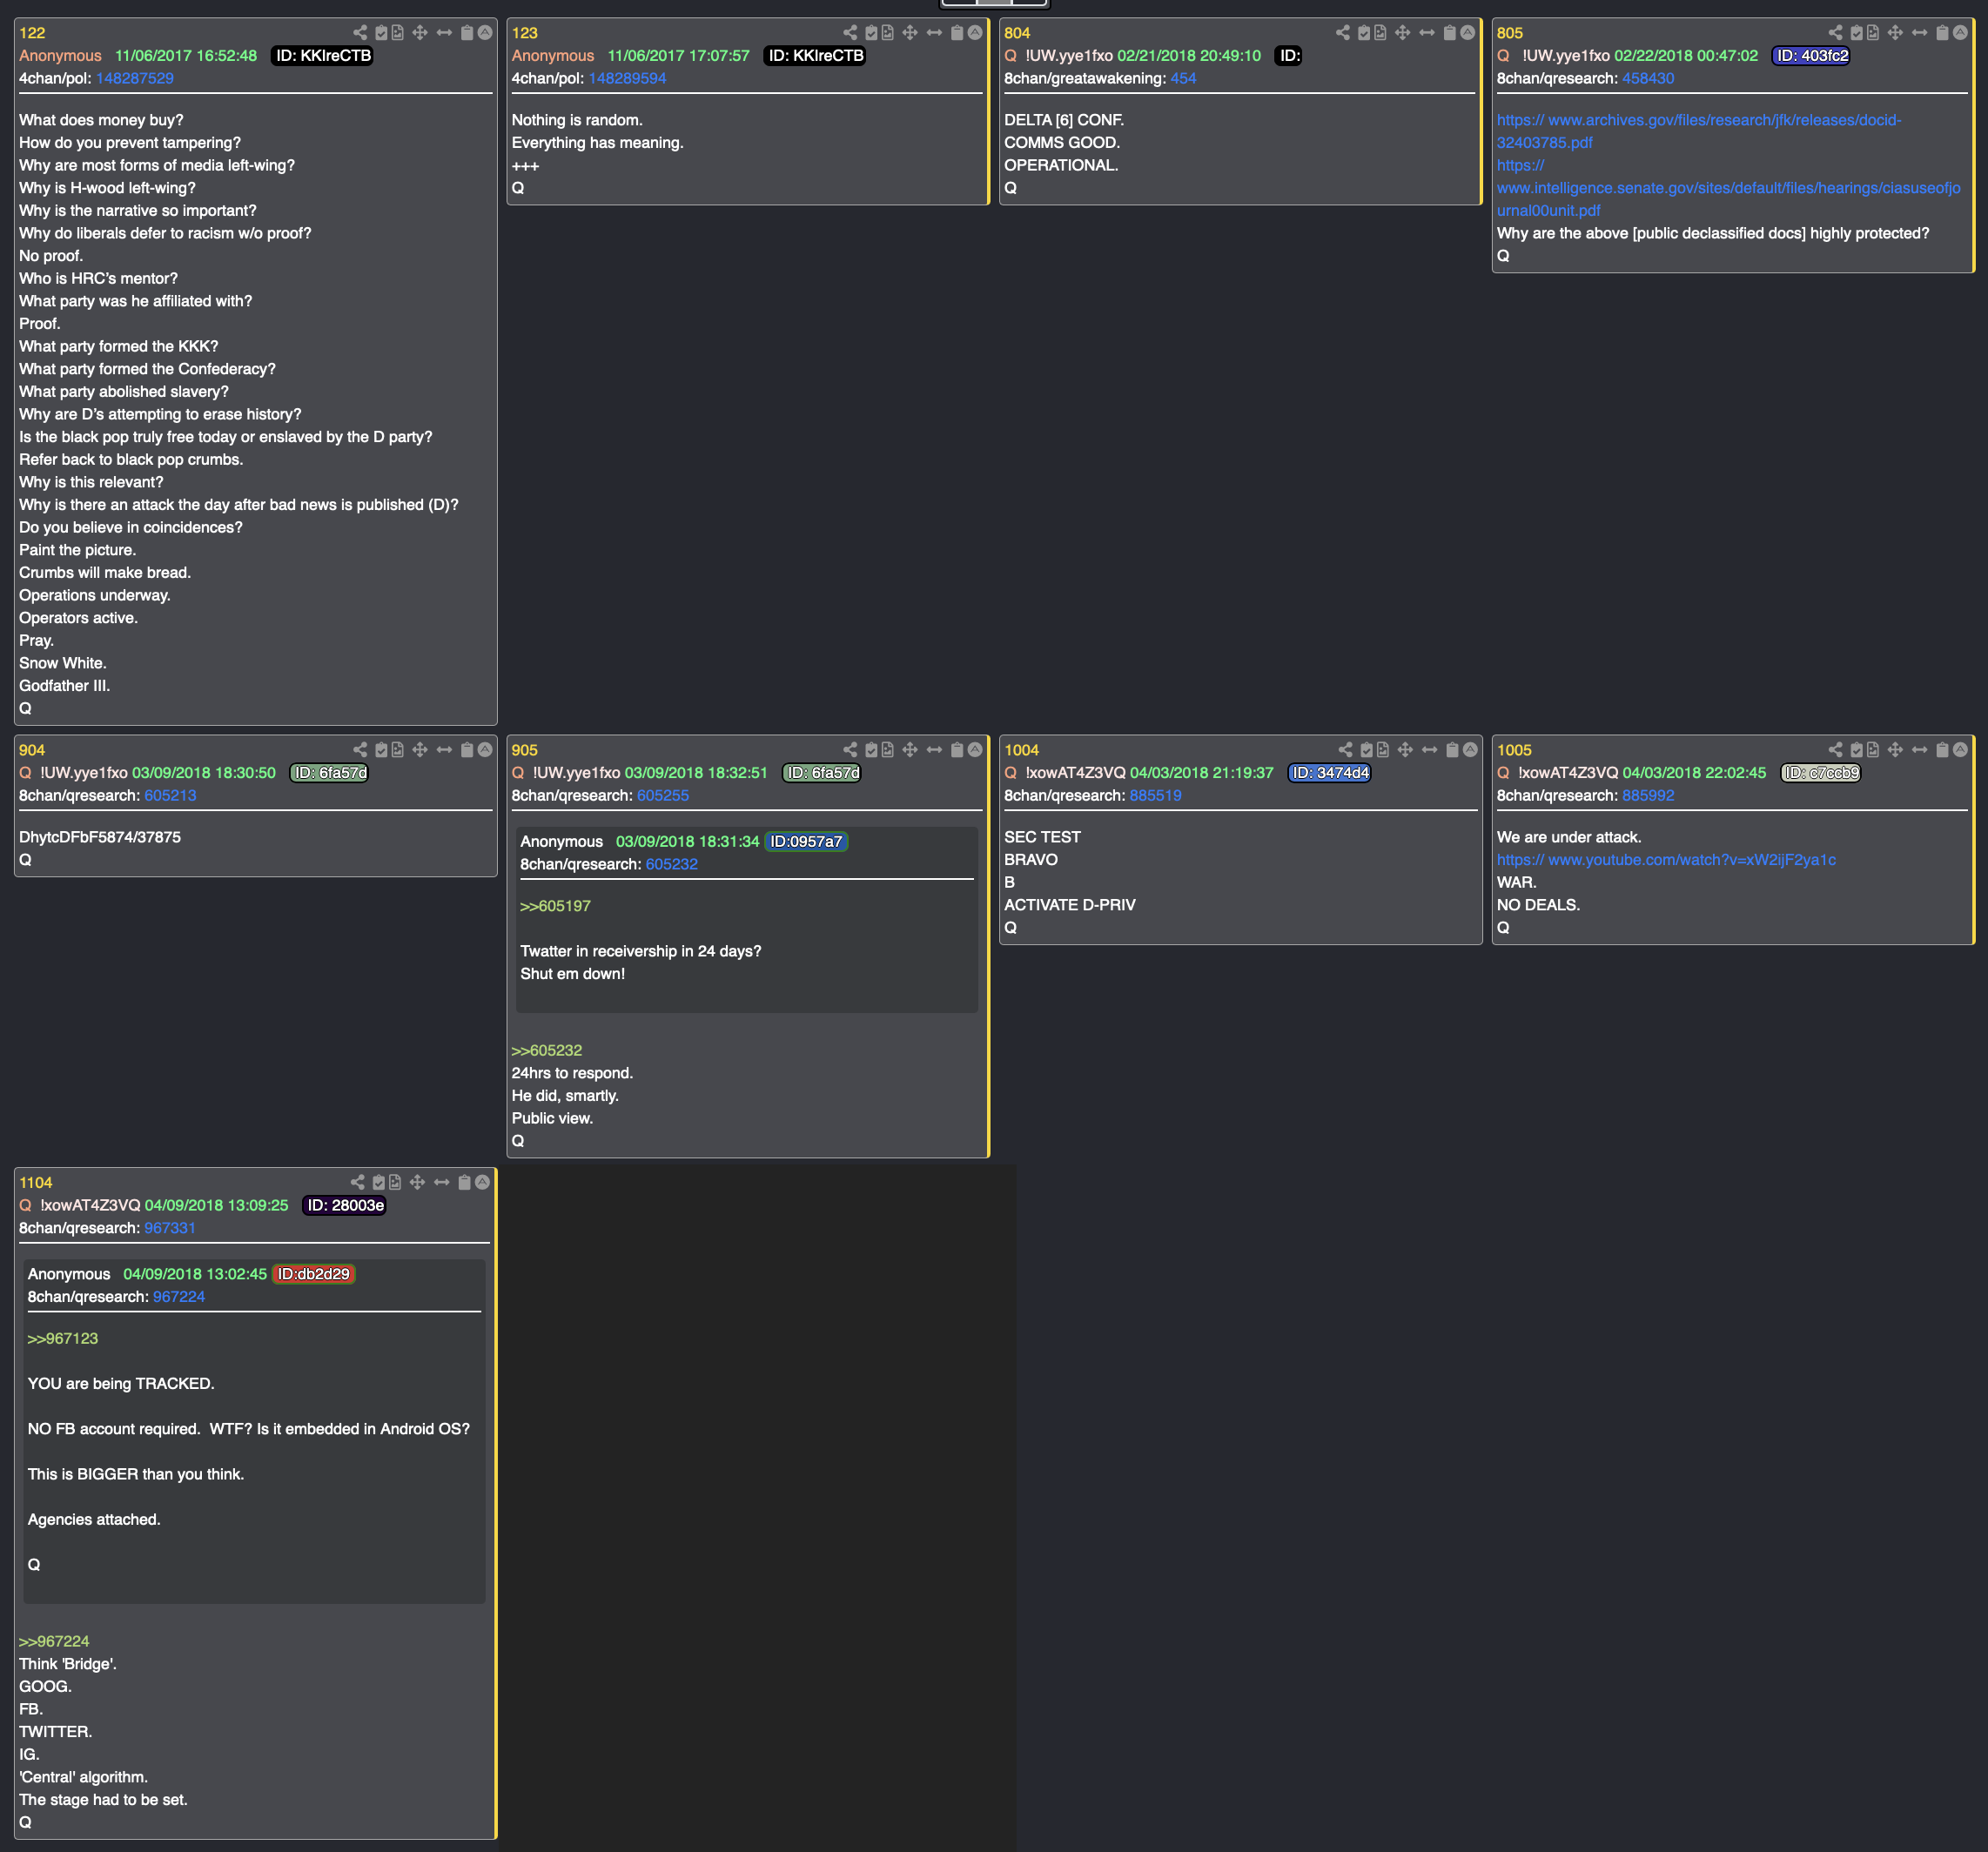Open 4chan/pol post link 148289594
This screenshot has height=1852, width=1988.
(627, 78)
